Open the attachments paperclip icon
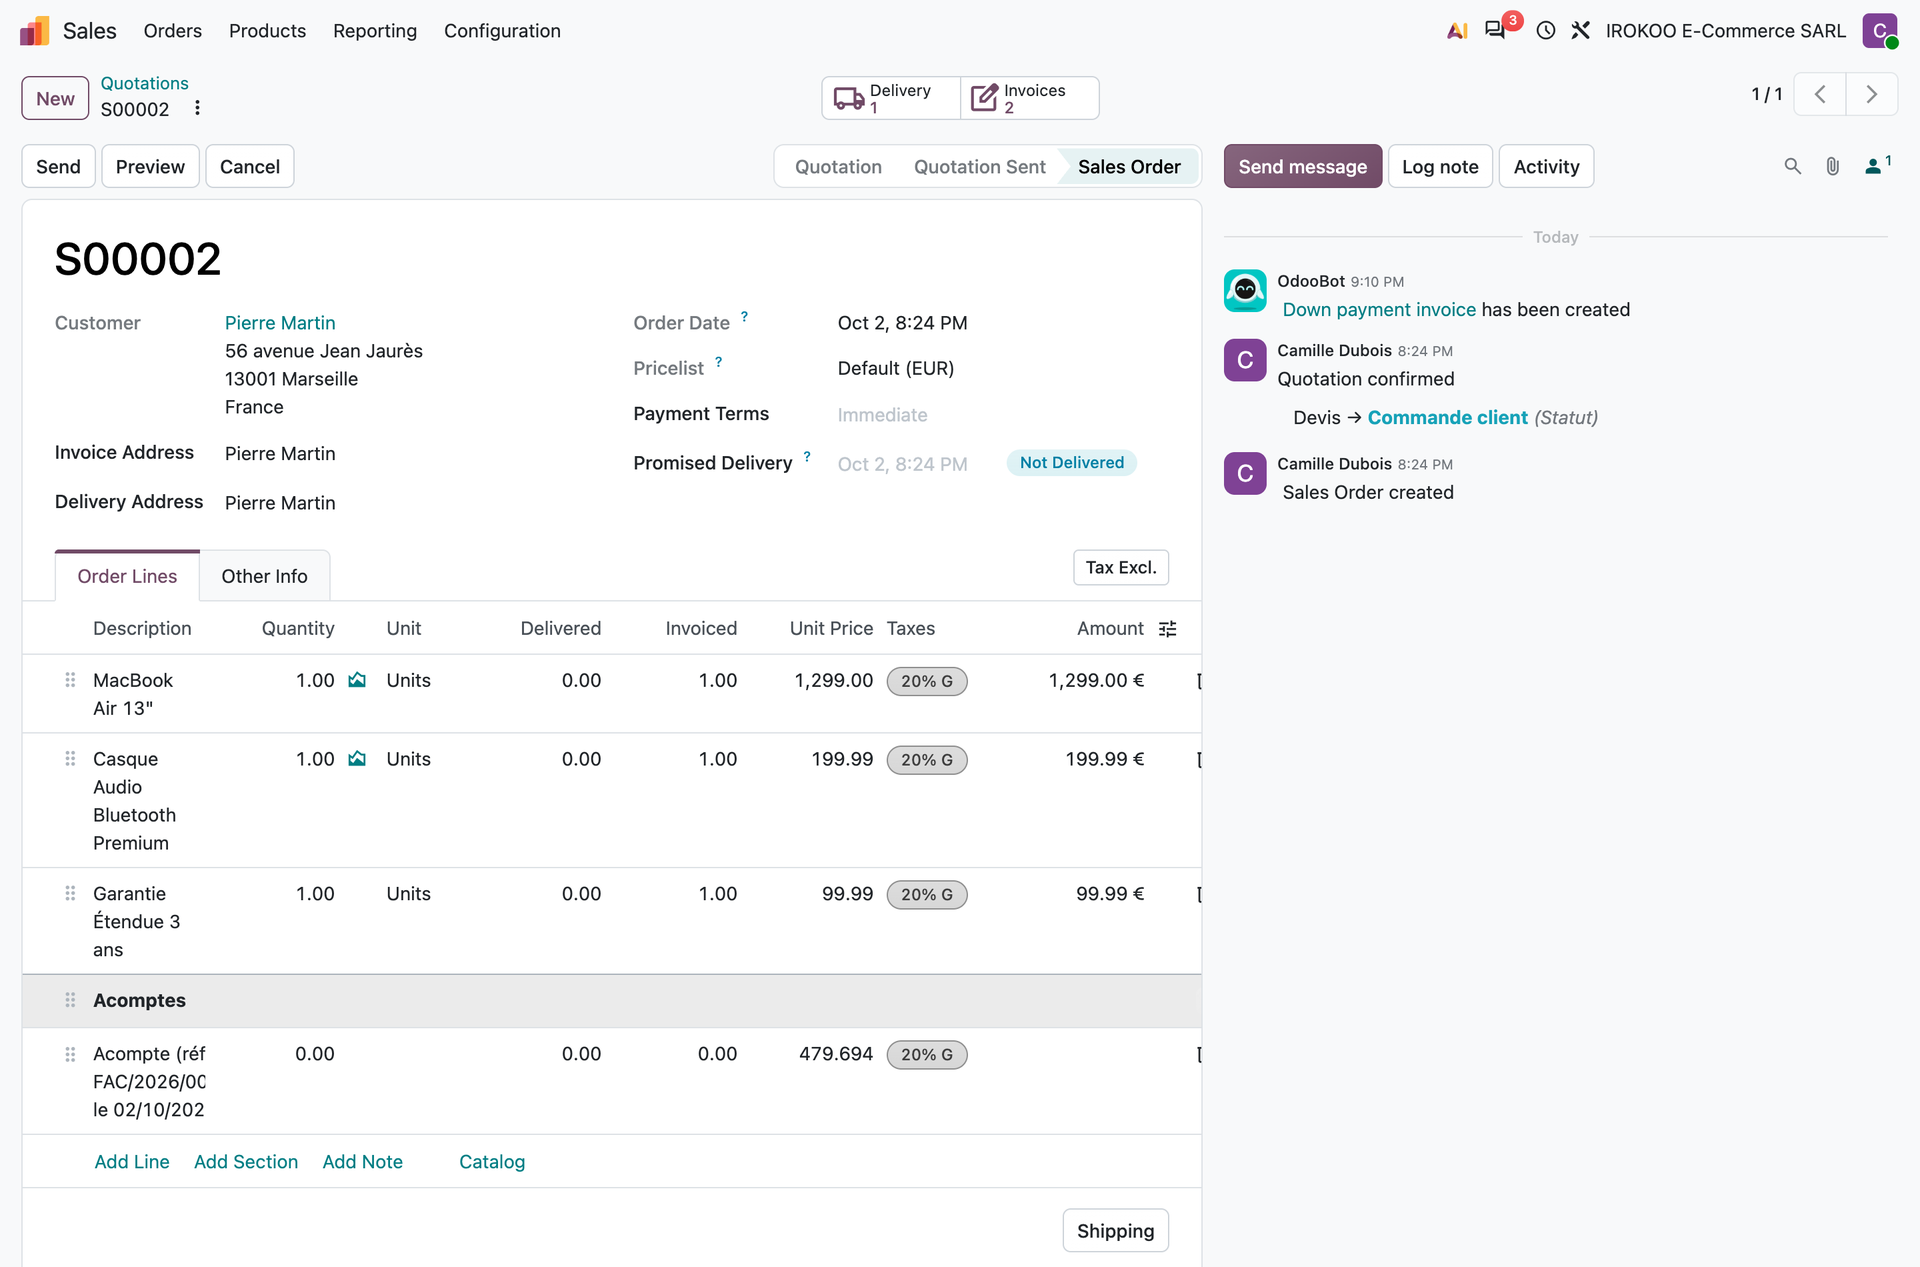The width and height of the screenshot is (1920, 1267). (x=1833, y=167)
